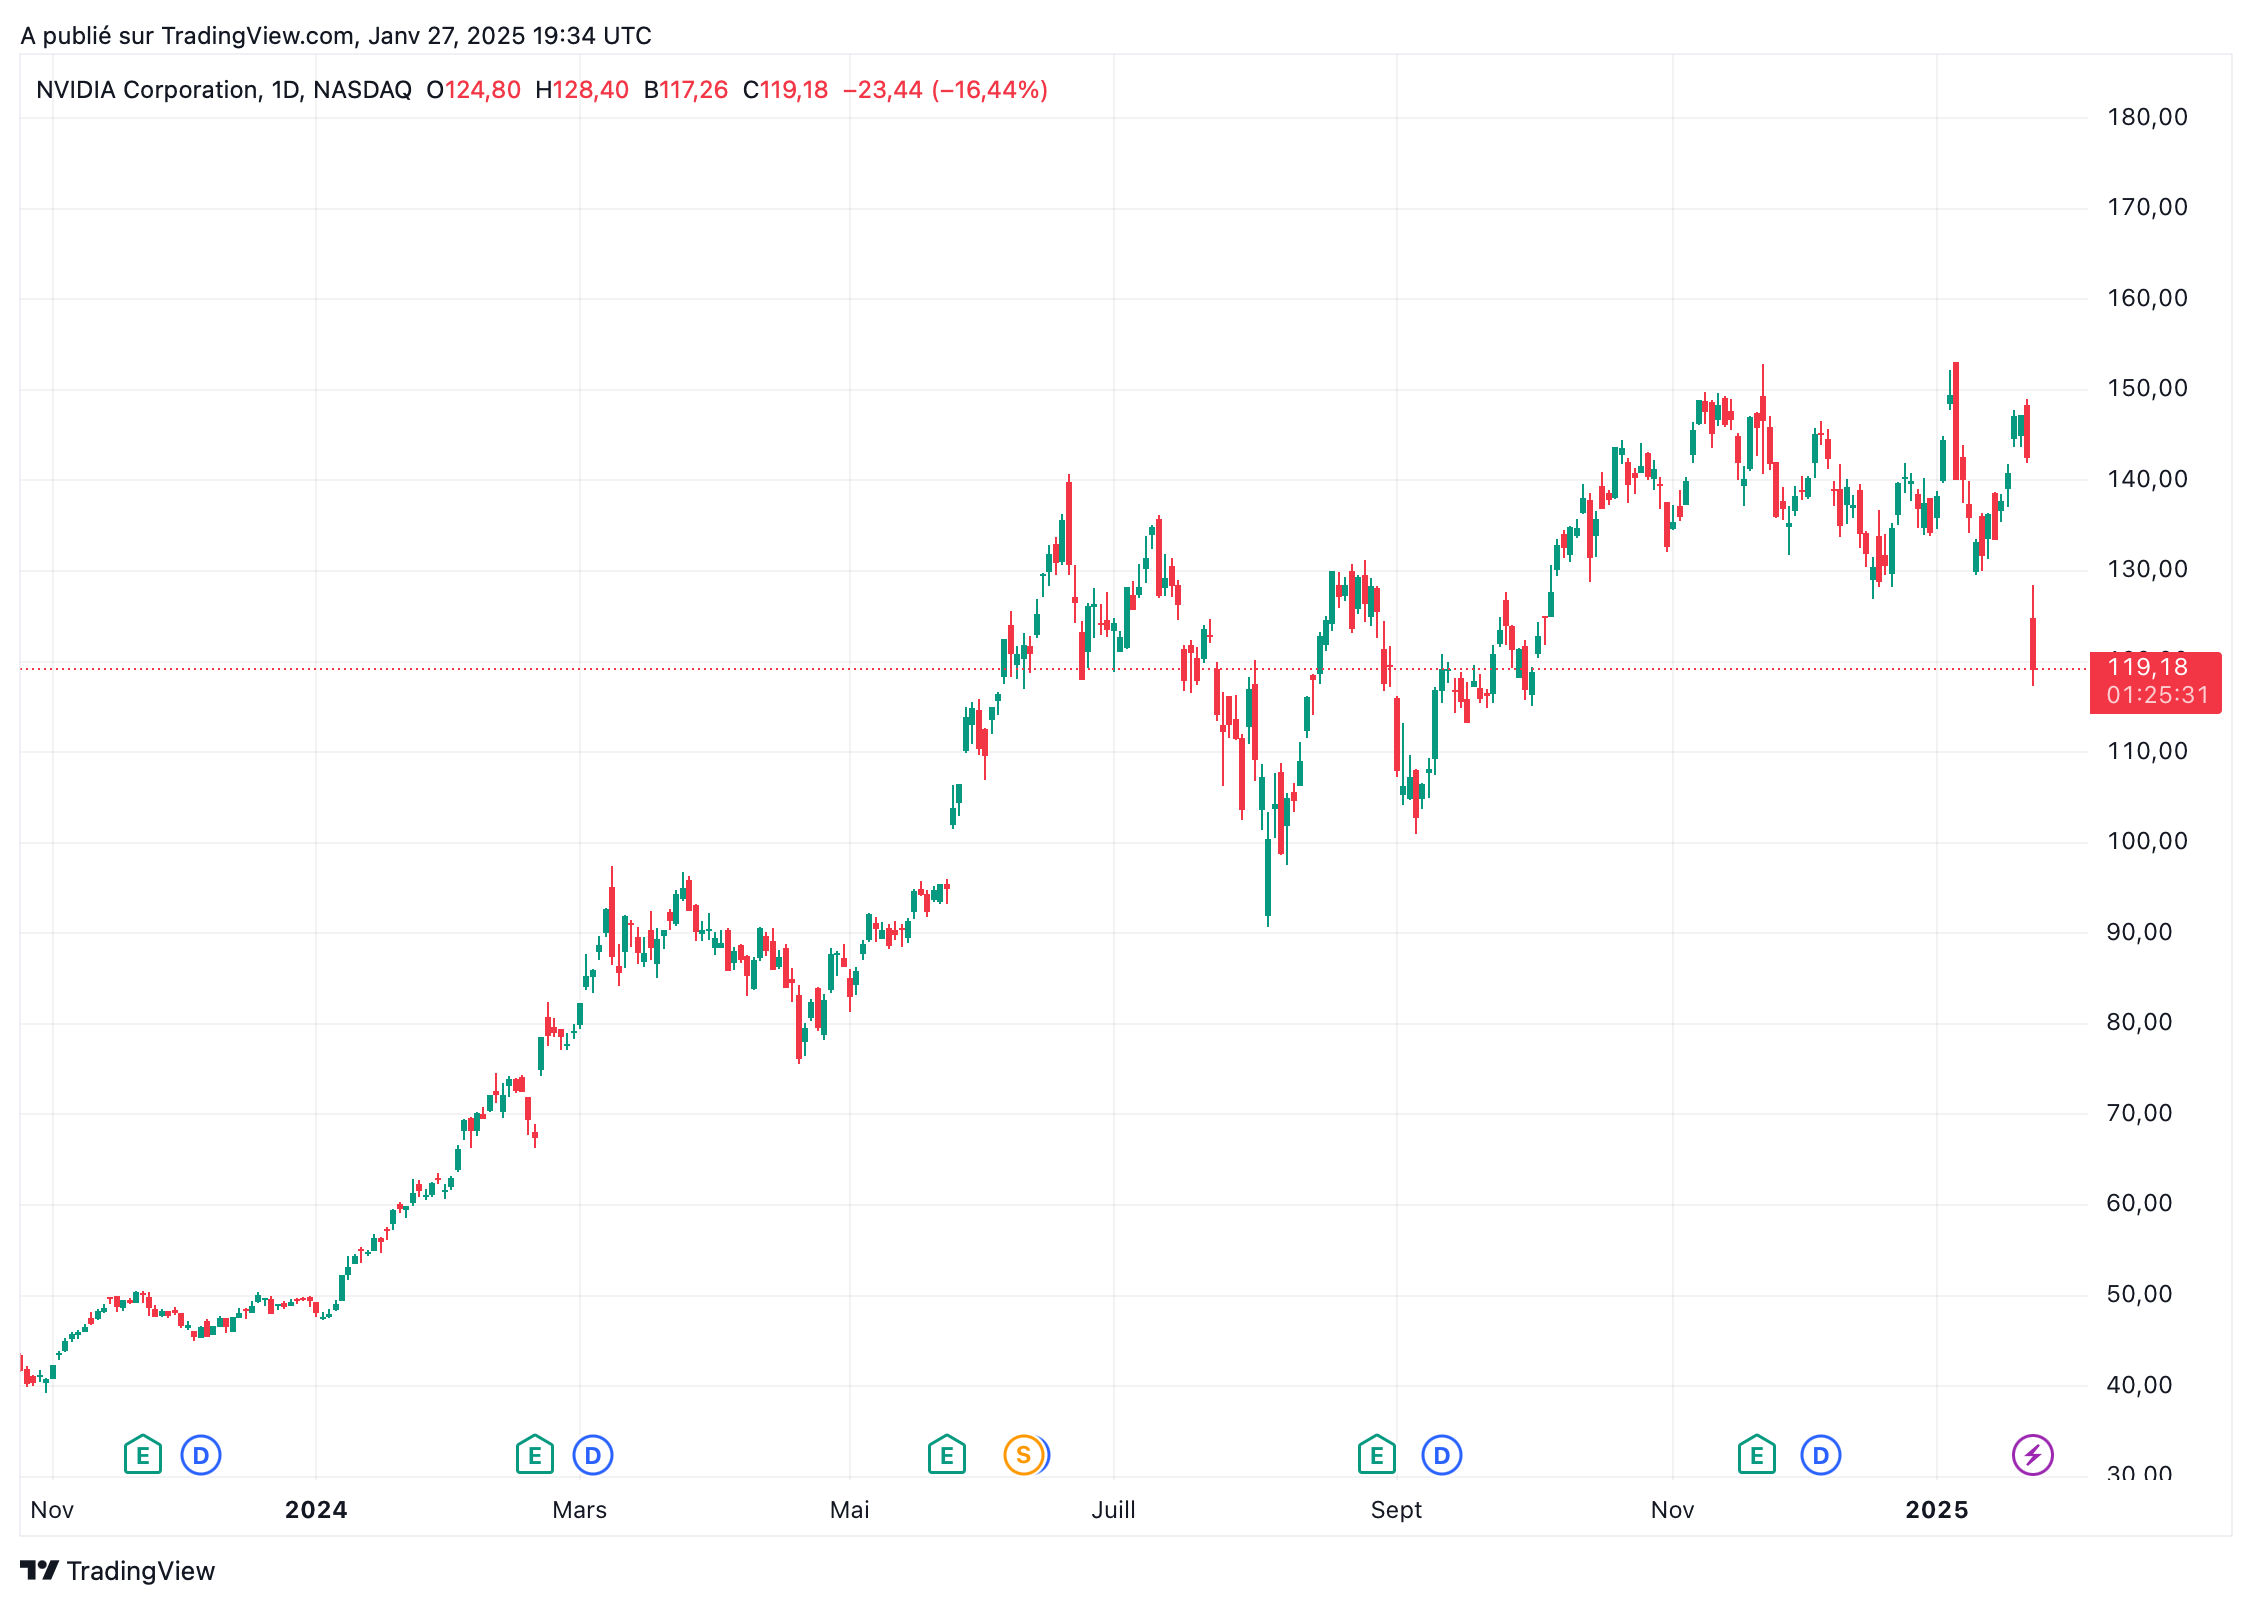
Task: Open the earnings E marker left of Mars
Action: click(x=534, y=1455)
